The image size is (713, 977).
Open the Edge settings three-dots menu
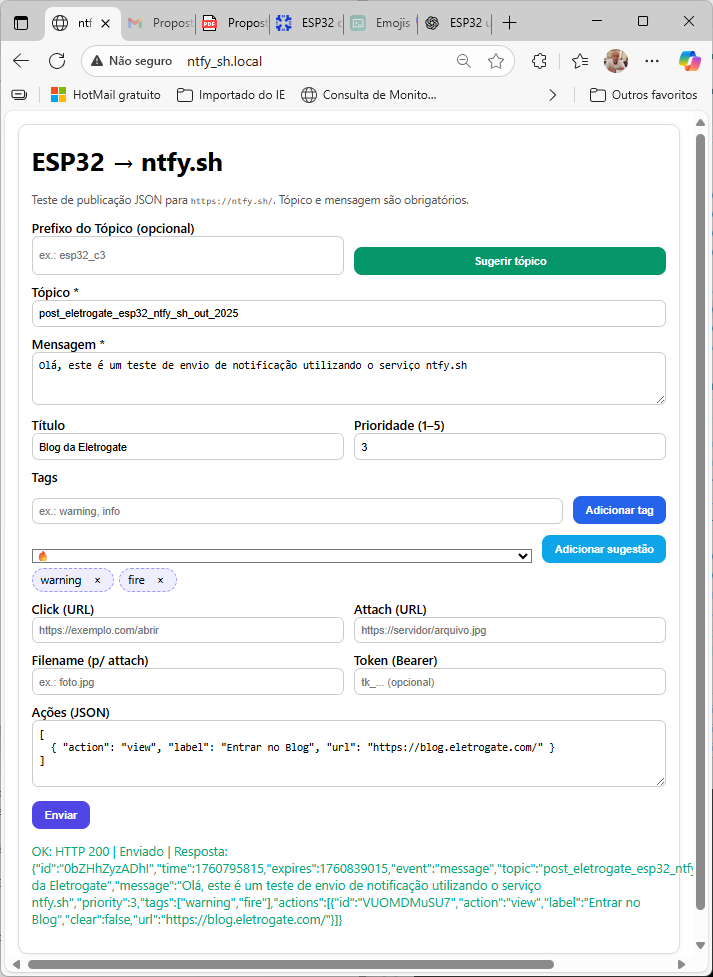point(652,61)
